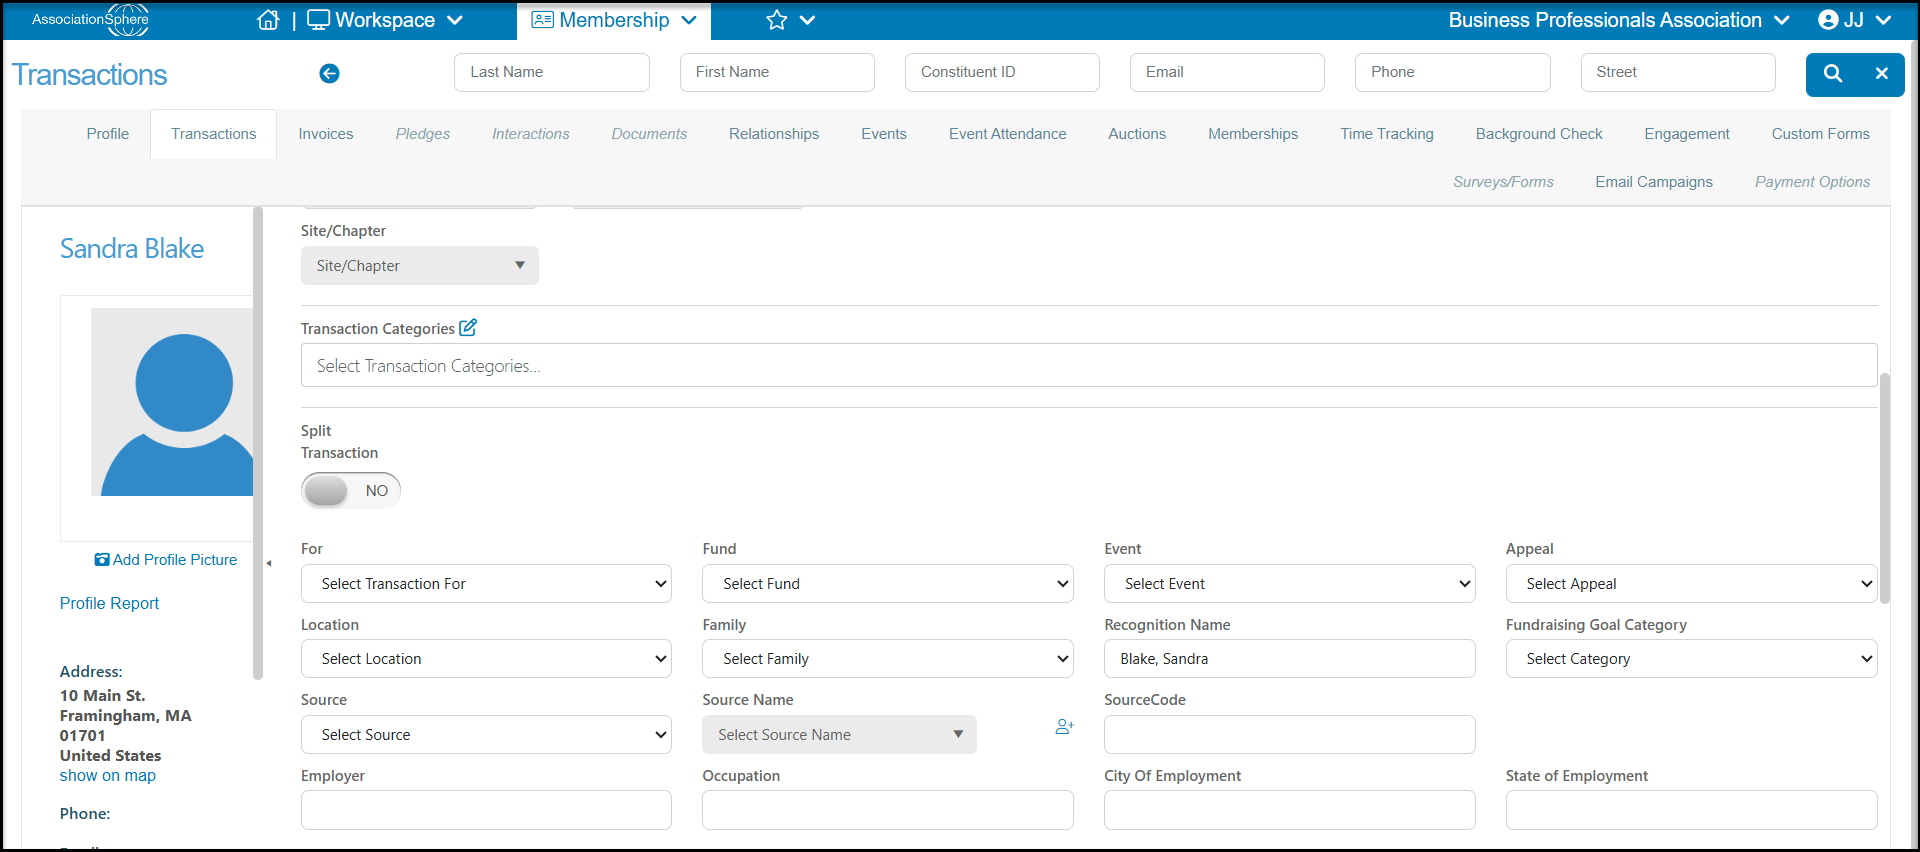Expand the Membership chevron
1920x852 pixels.
point(689,20)
